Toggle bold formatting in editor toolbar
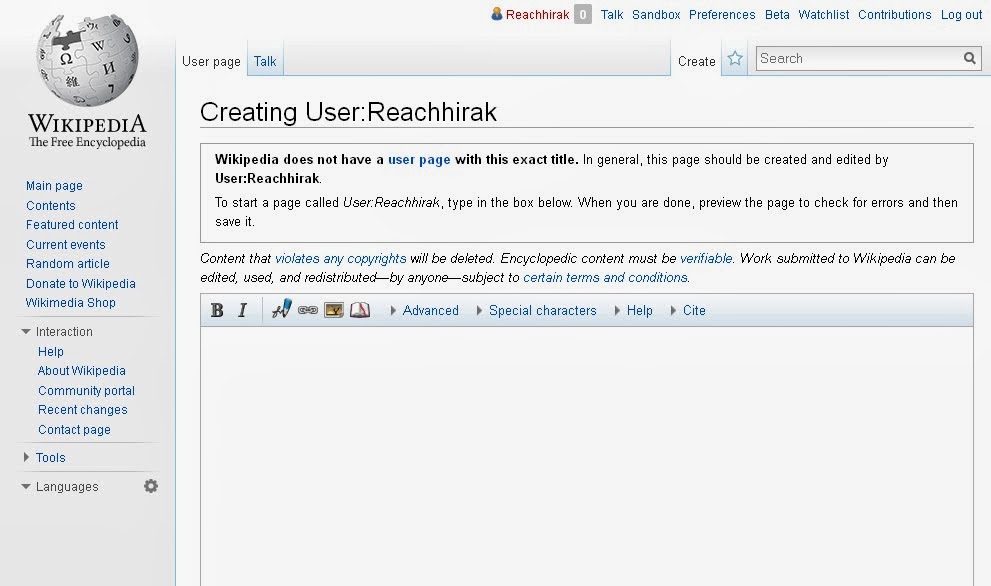991x586 pixels. pos(217,310)
